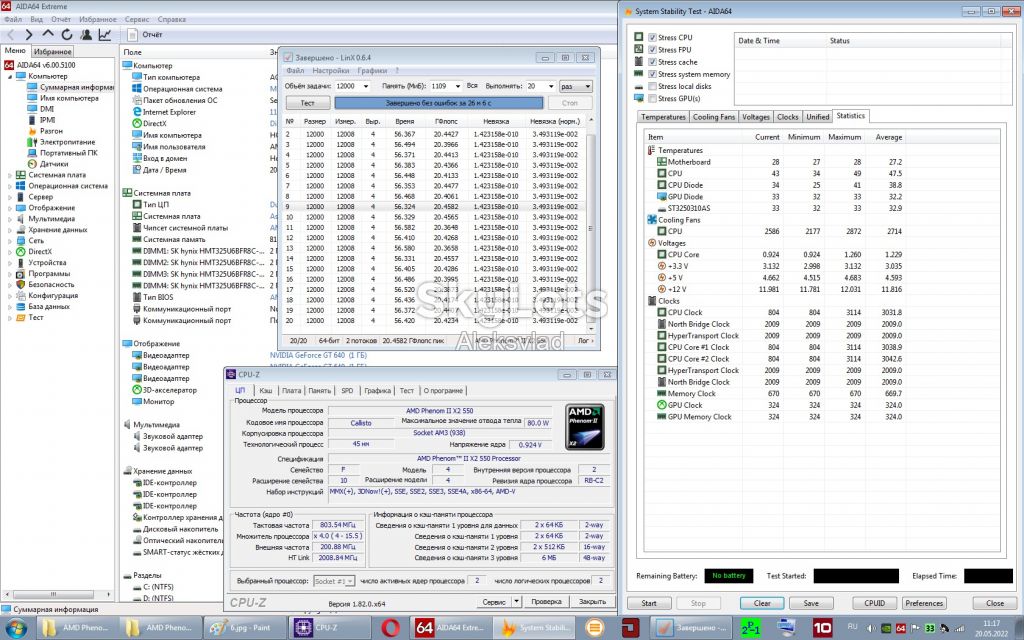This screenshot has height=640, width=1024.
Task: Uncheck the Stress system memory checkbox
Action: coord(652,74)
